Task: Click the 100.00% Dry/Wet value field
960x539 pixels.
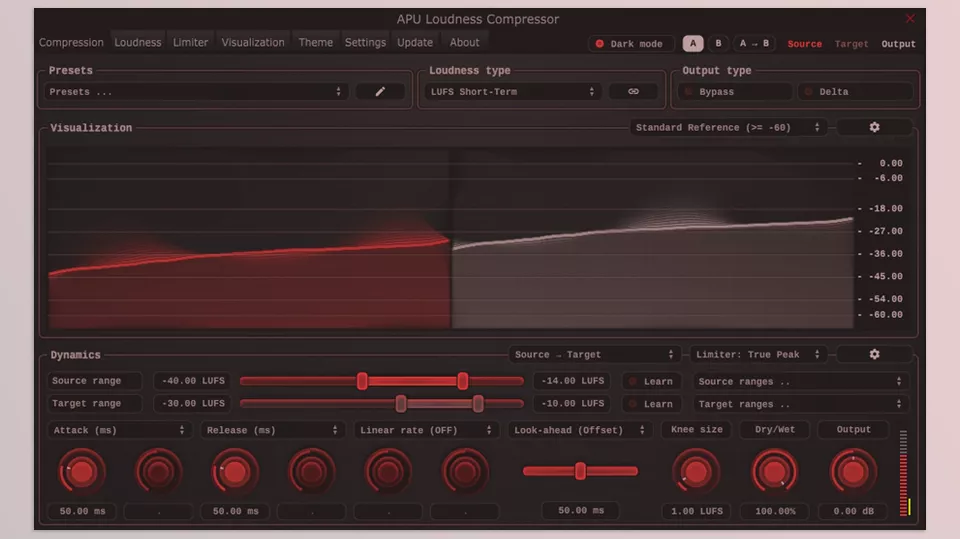Action: point(775,511)
